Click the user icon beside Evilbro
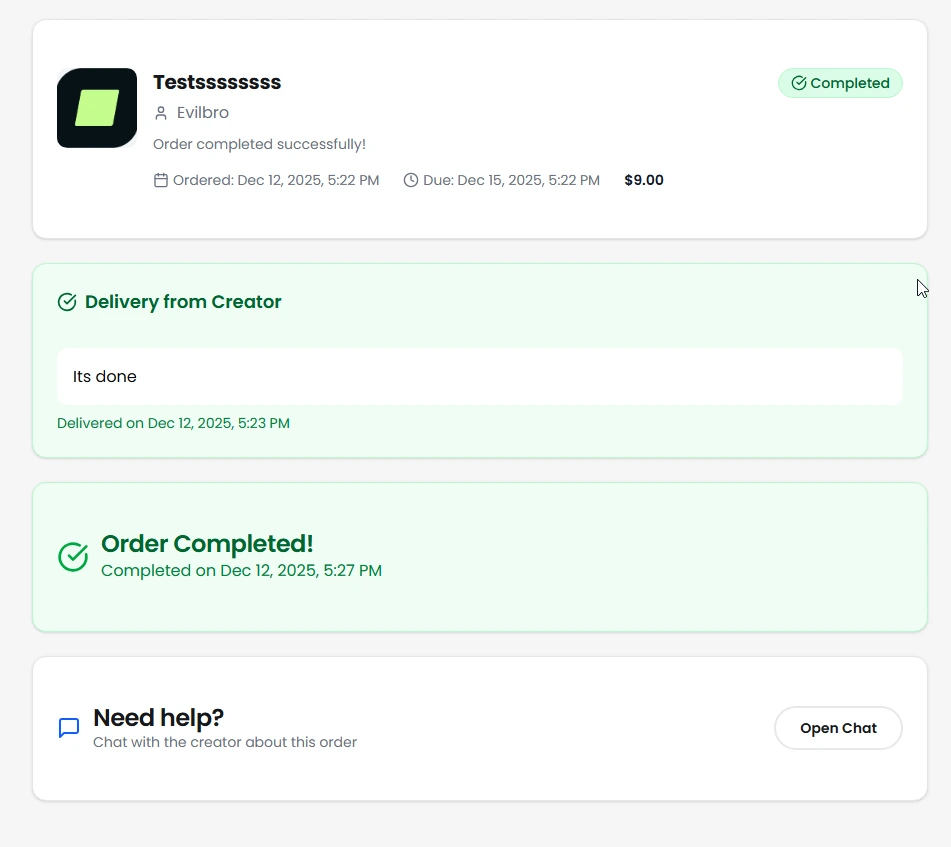Image resolution: width=951 pixels, height=847 pixels. coord(161,113)
